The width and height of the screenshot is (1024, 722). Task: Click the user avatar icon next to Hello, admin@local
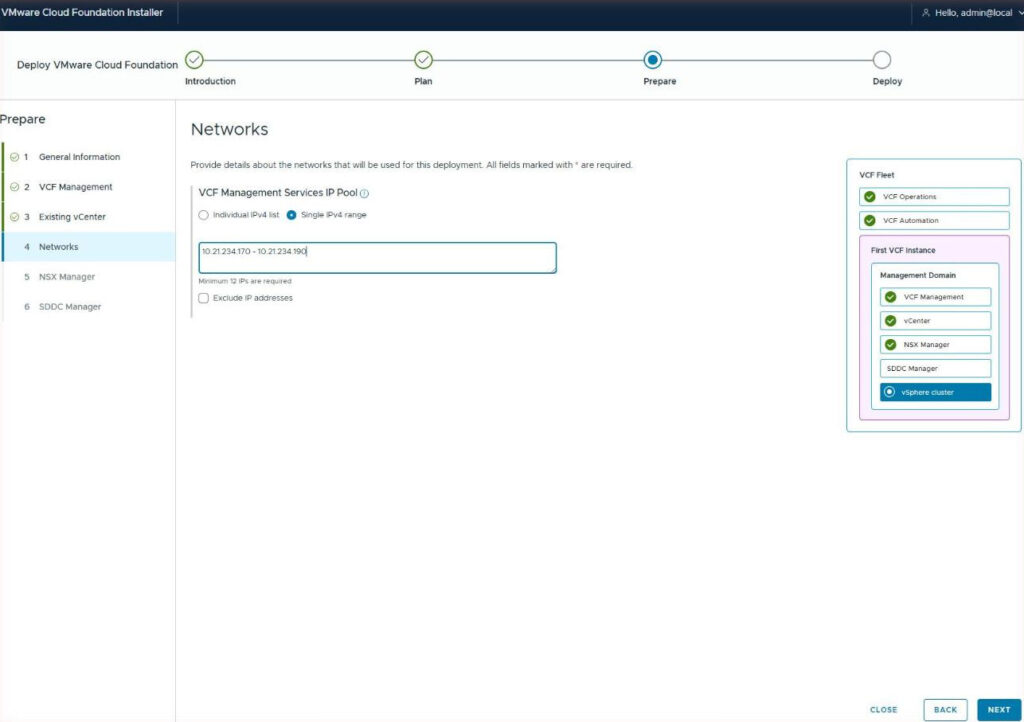925,12
